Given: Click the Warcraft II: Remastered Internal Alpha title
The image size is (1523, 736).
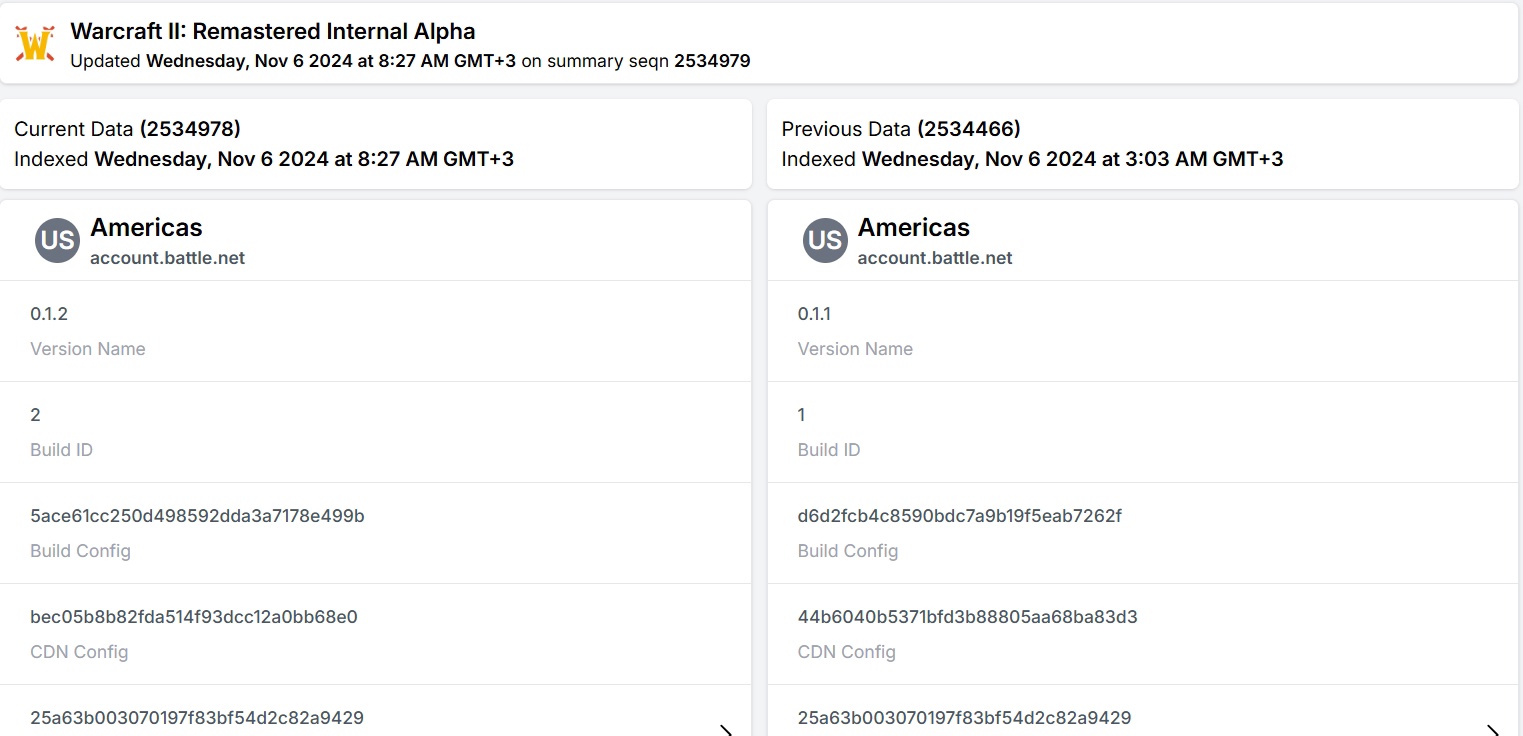Looking at the screenshot, I should coord(272,32).
